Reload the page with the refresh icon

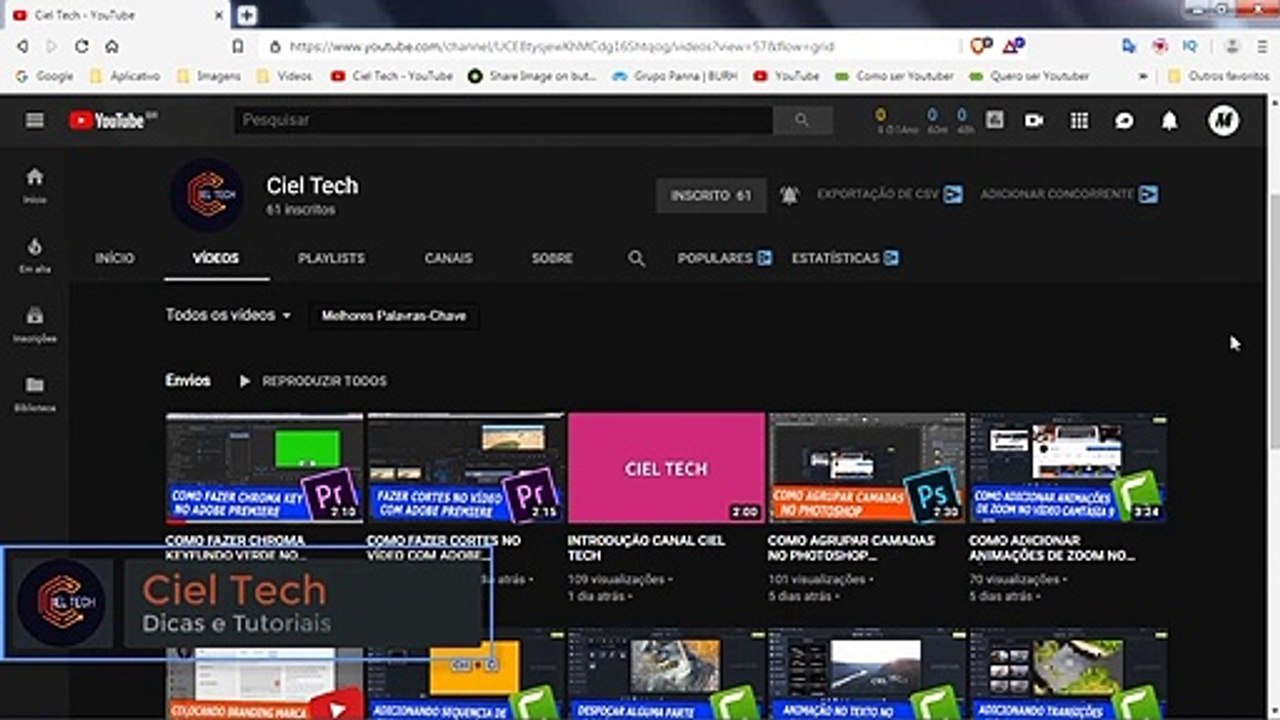pos(82,46)
